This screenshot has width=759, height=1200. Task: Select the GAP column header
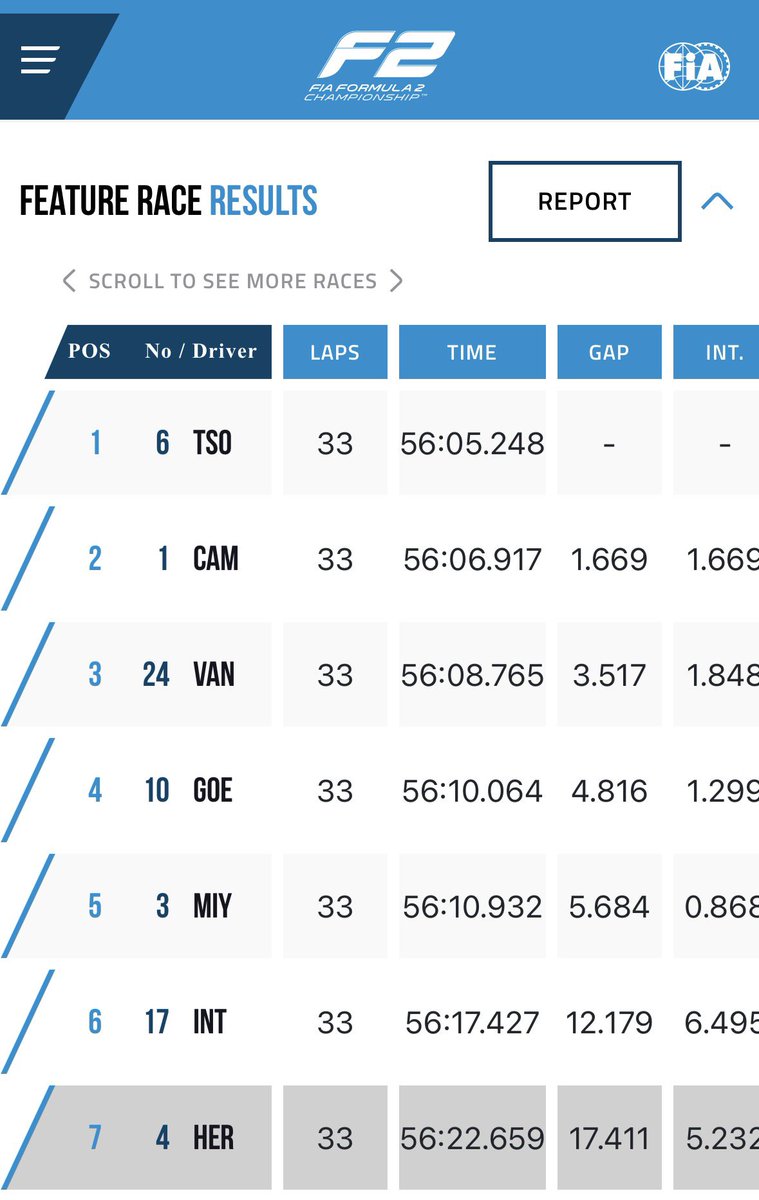[x=609, y=352]
